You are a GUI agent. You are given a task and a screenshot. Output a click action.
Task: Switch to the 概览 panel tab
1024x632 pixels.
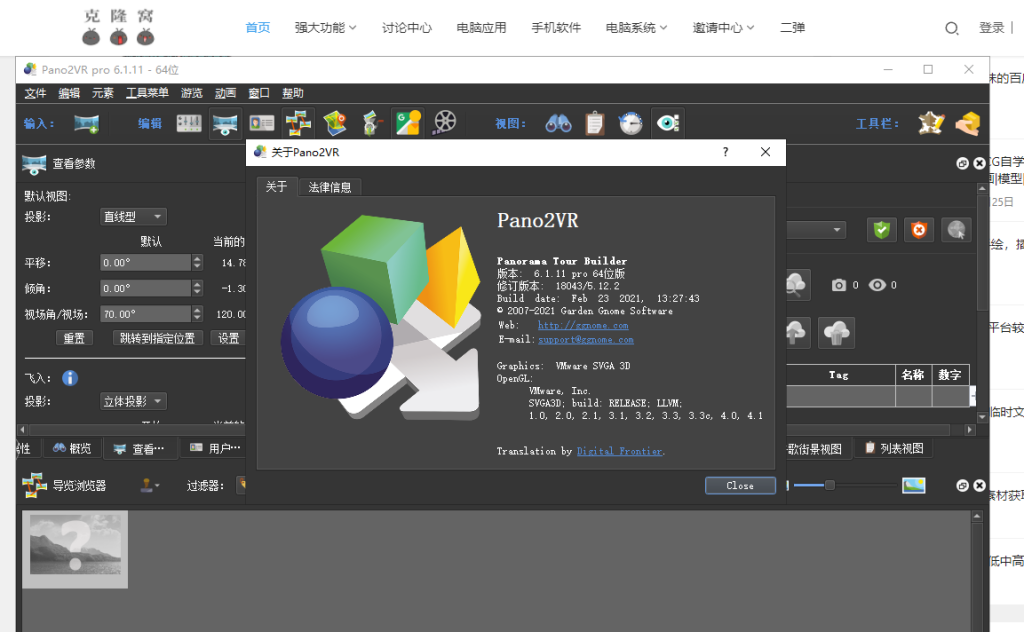72,448
